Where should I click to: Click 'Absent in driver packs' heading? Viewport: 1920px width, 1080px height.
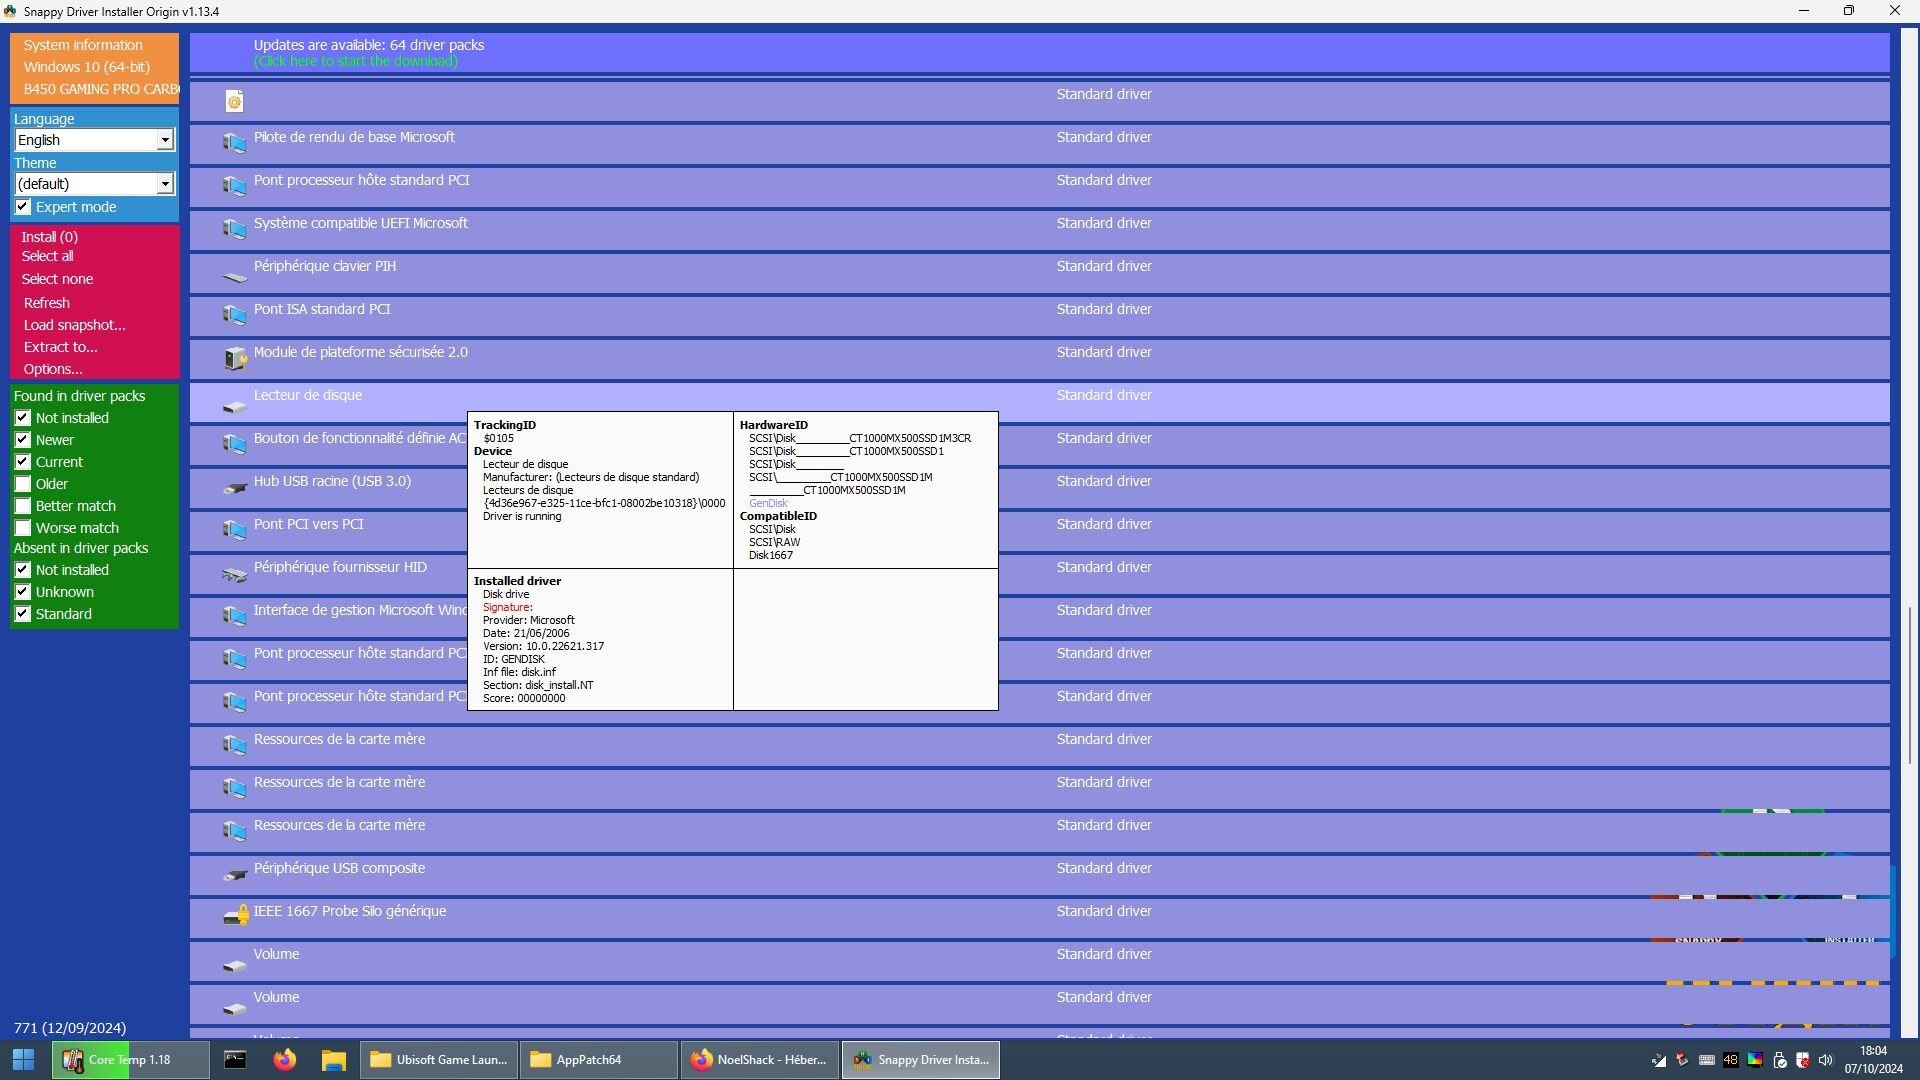click(x=81, y=548)
